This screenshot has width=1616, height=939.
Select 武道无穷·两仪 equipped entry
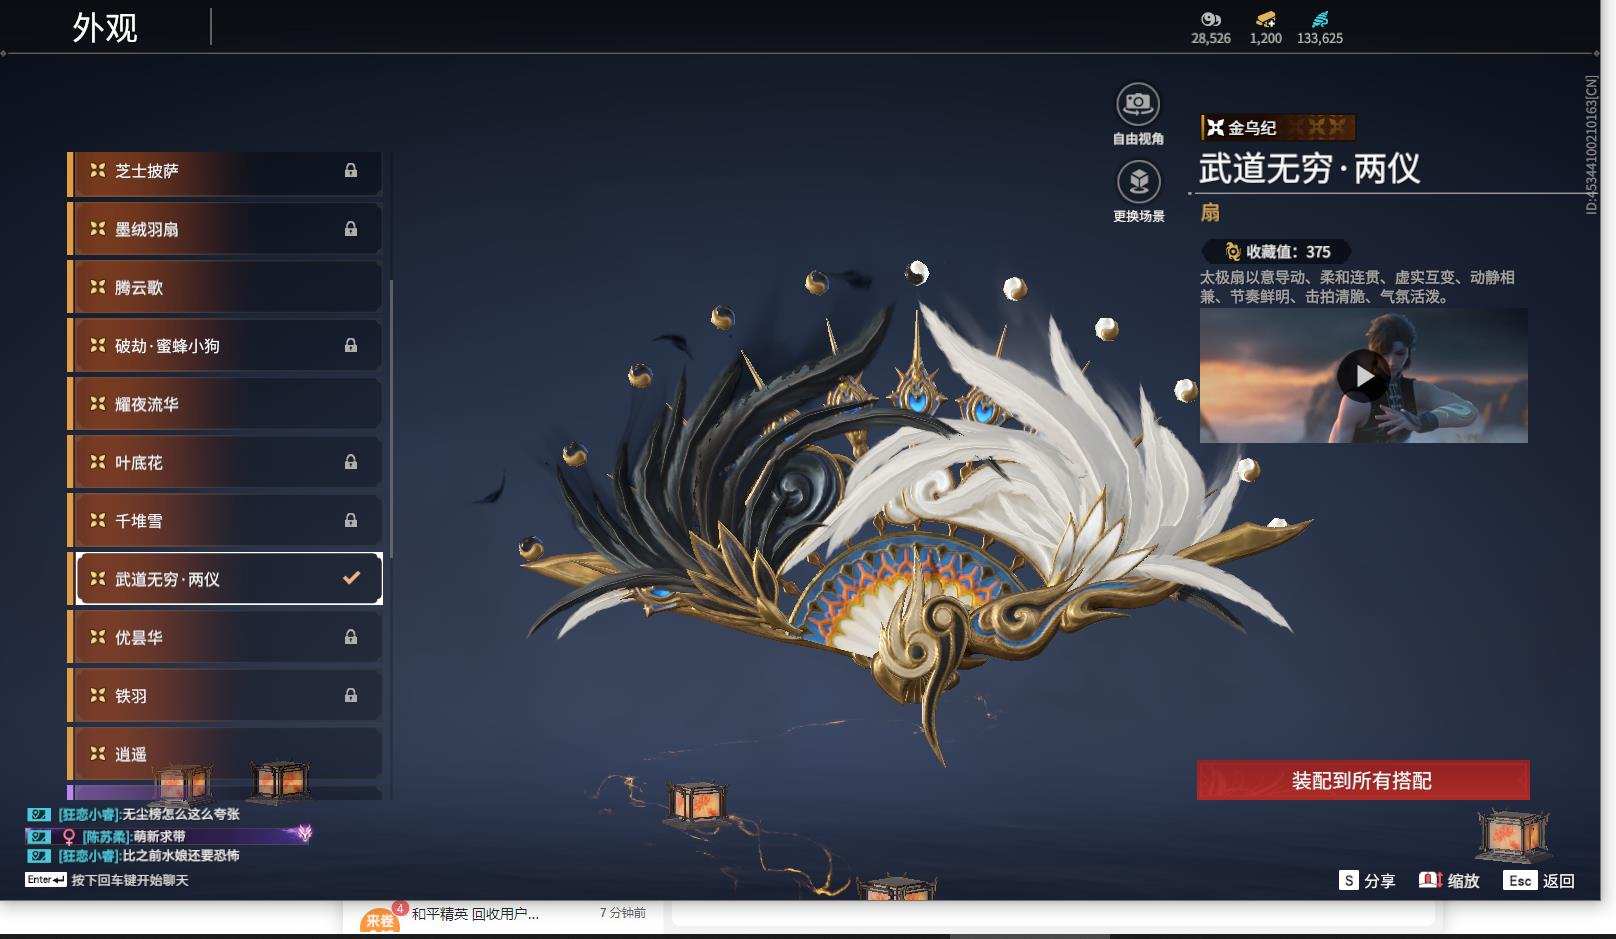pyautogui.click(x=225, y=578)
